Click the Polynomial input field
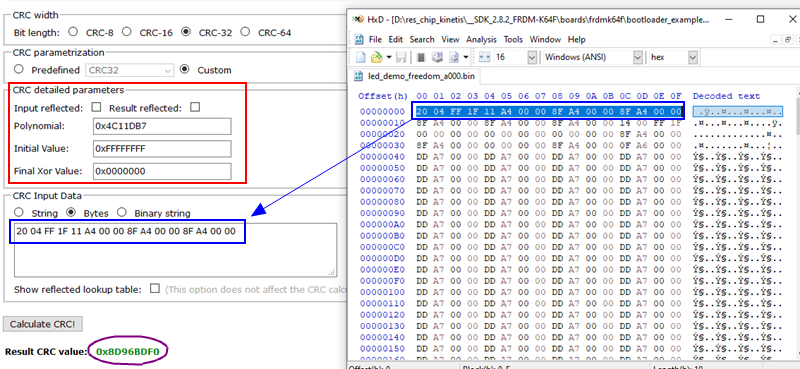 pos(162,126)
